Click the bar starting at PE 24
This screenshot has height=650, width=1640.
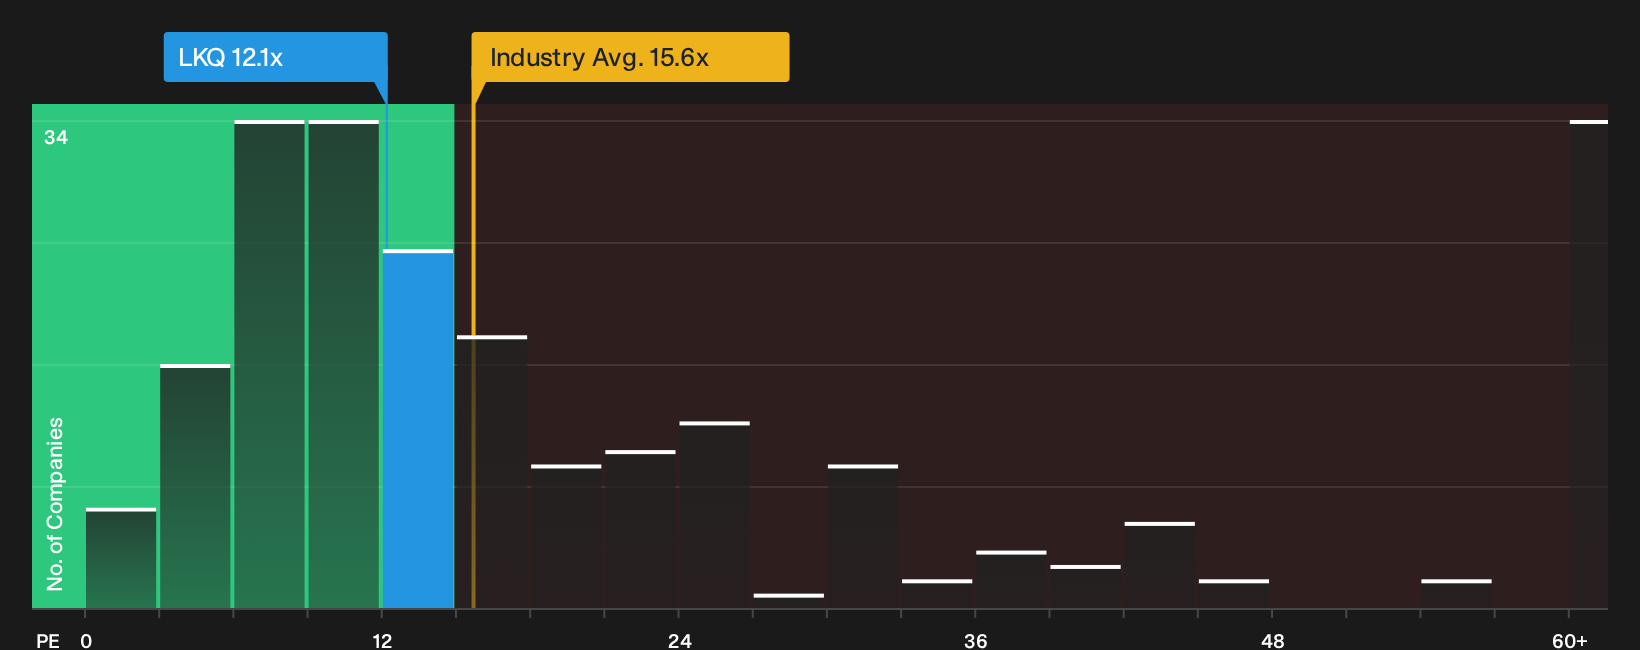tap(715, 515)
